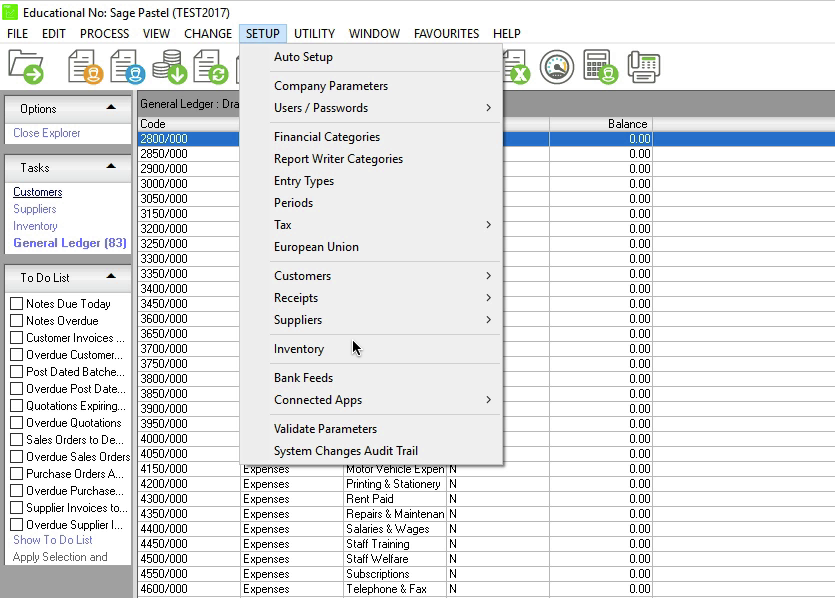Image resolution: width=835 pixels, height=598 pixels.
Task: Collapse the To Do List panel
Action: (111, 277)
